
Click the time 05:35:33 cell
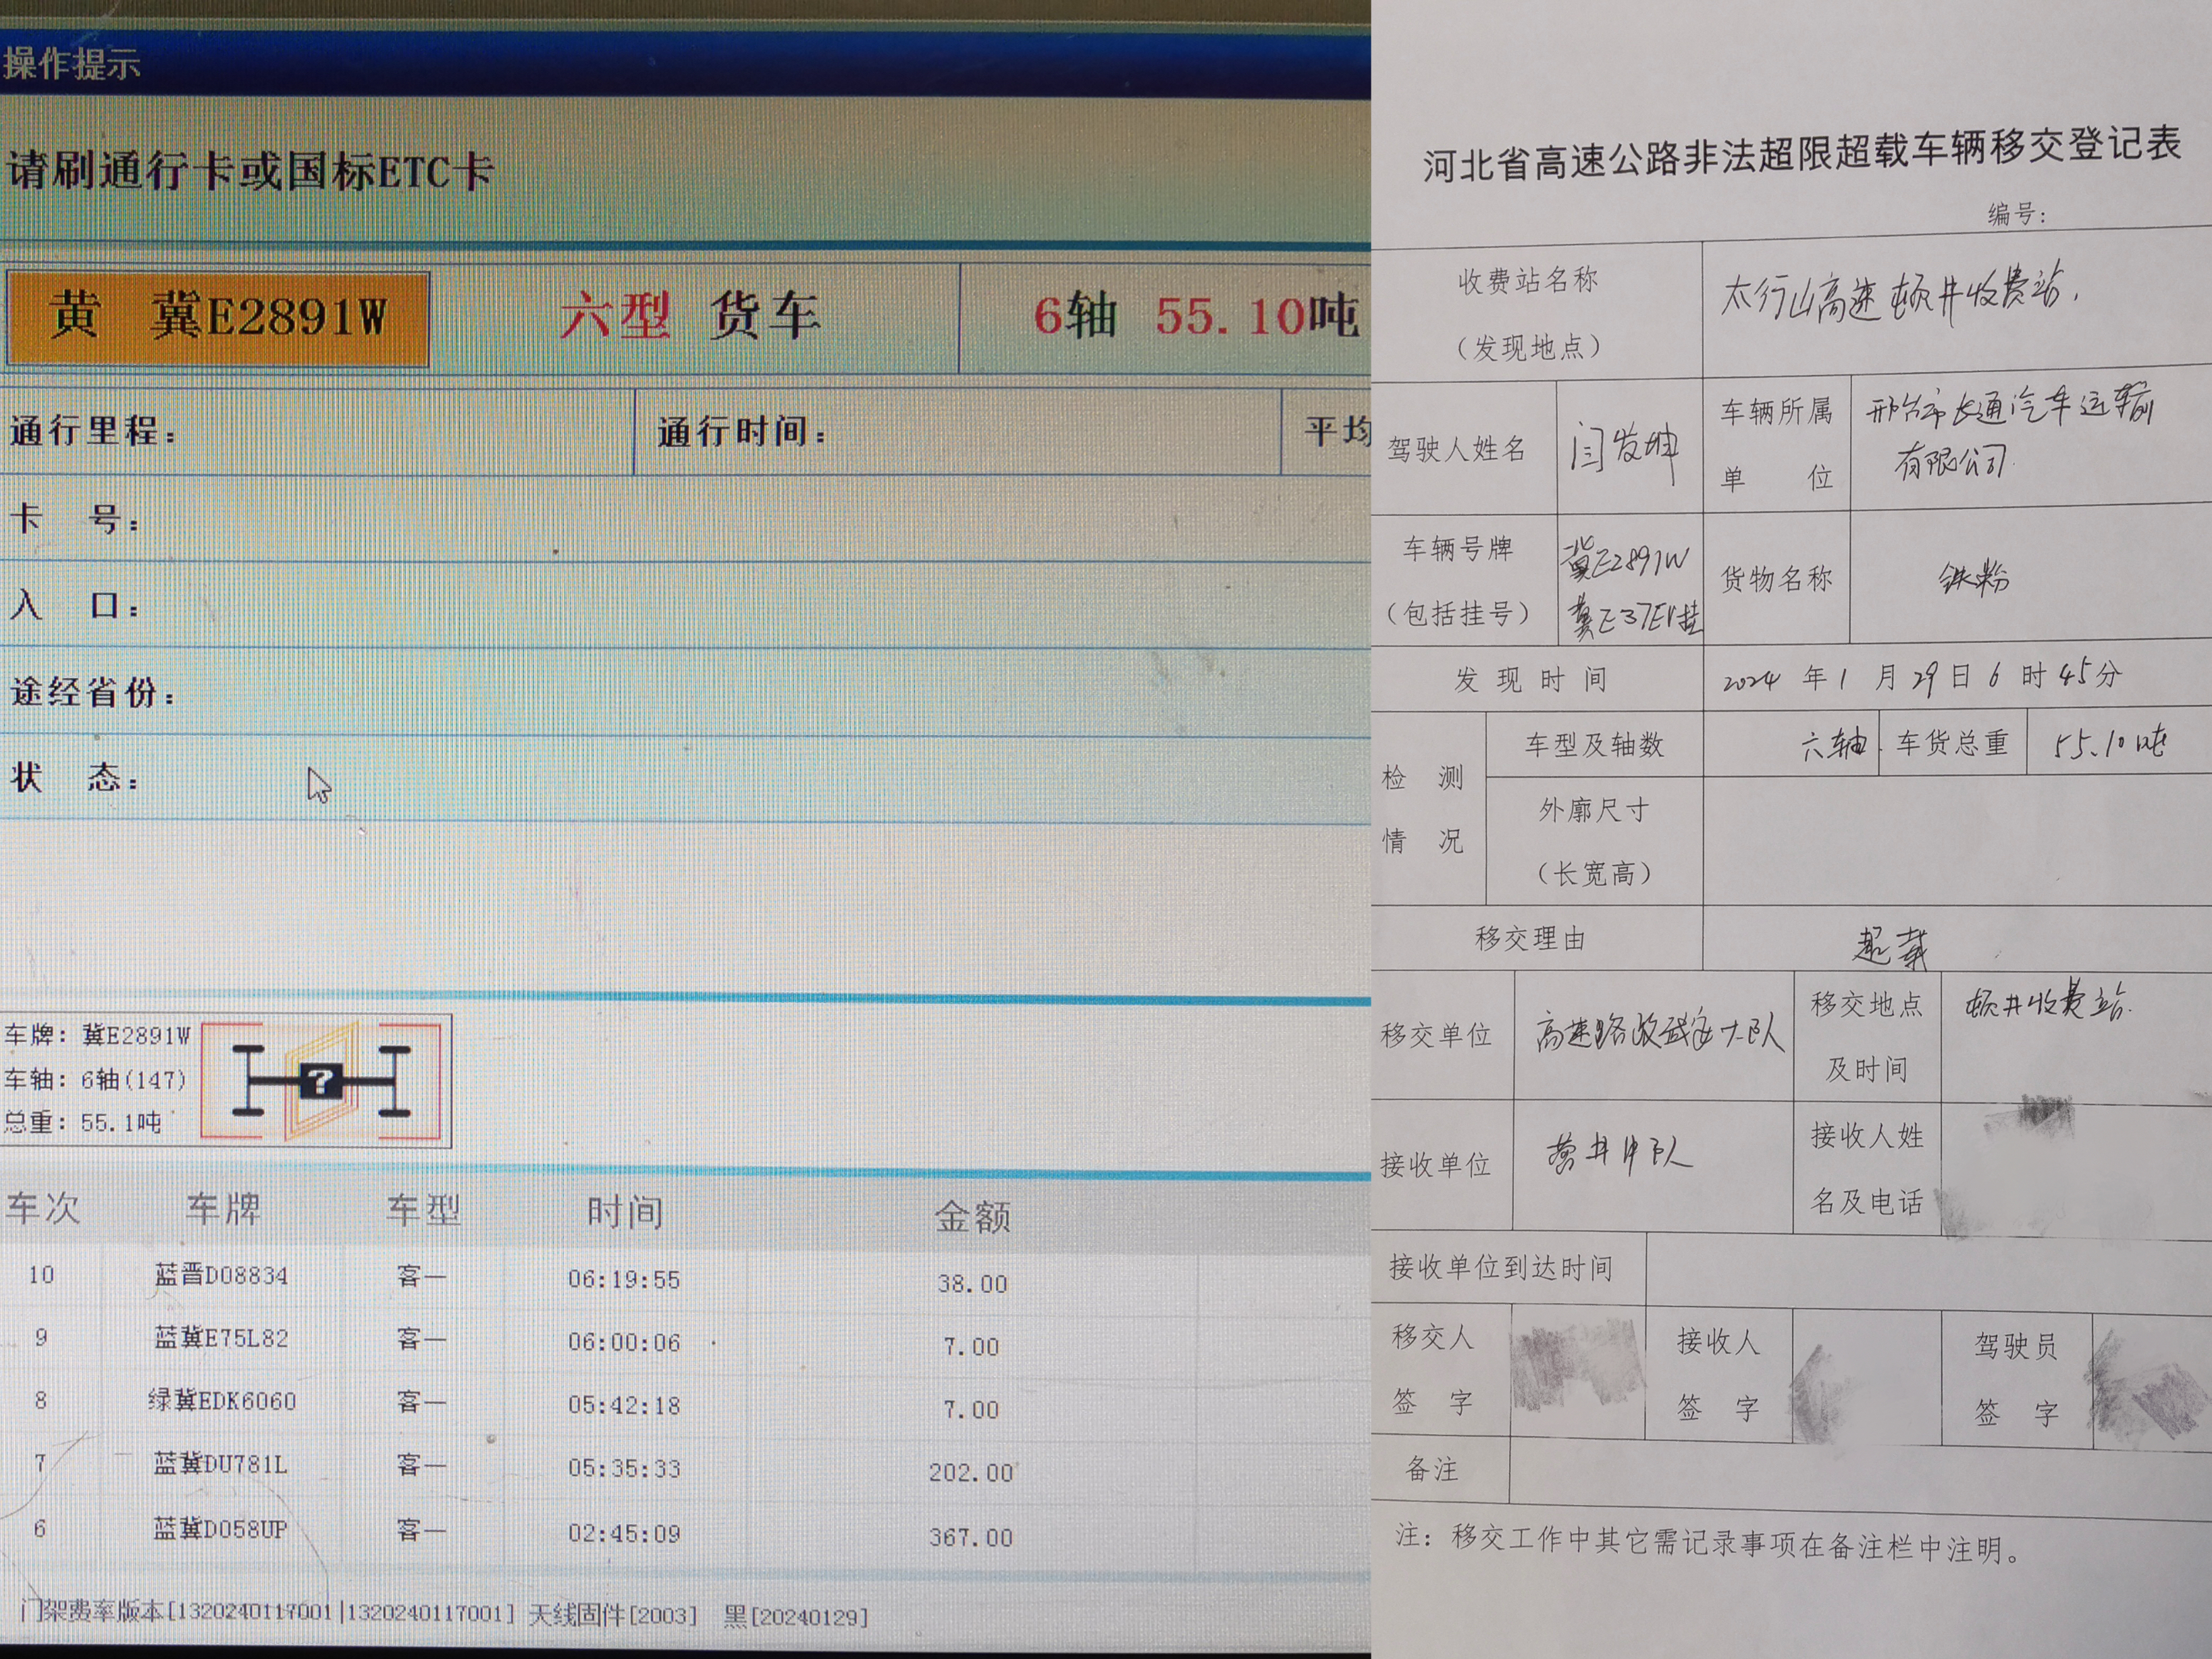(x=624, y=1469)
